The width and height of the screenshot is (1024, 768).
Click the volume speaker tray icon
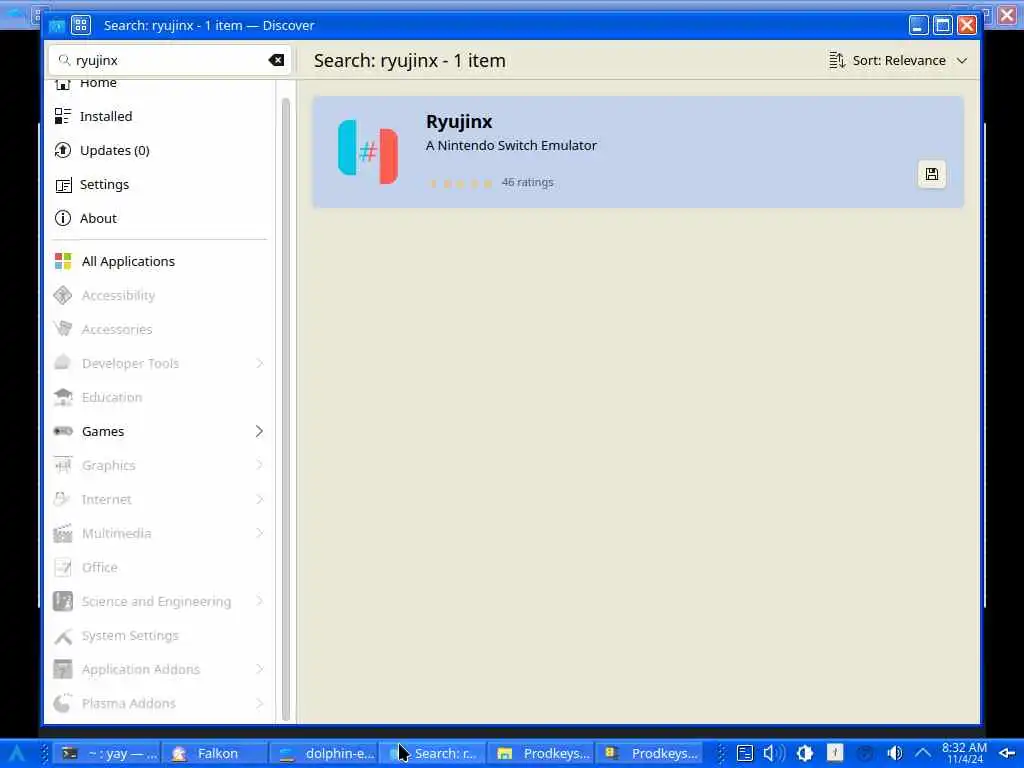point(895,753)
